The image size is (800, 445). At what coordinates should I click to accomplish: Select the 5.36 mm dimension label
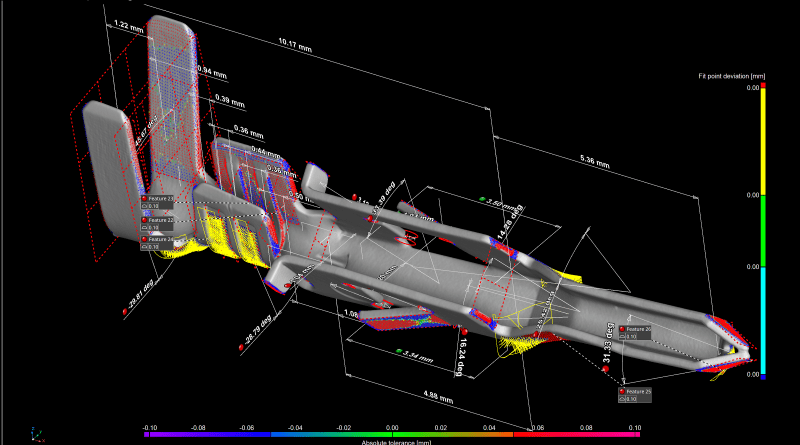pyautogui.click(x=594, y=162)
